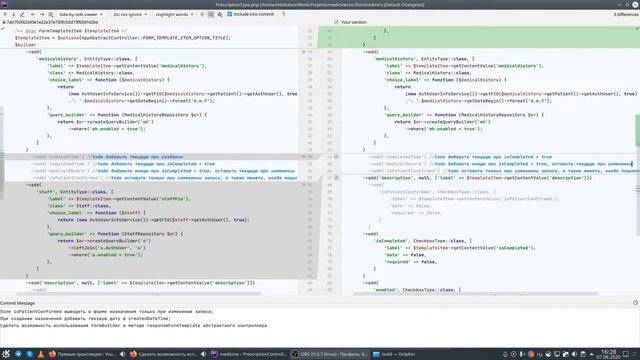
Task: Click the notifications bell in system tray
Action: pyautogui.click(x=505, y=354)
